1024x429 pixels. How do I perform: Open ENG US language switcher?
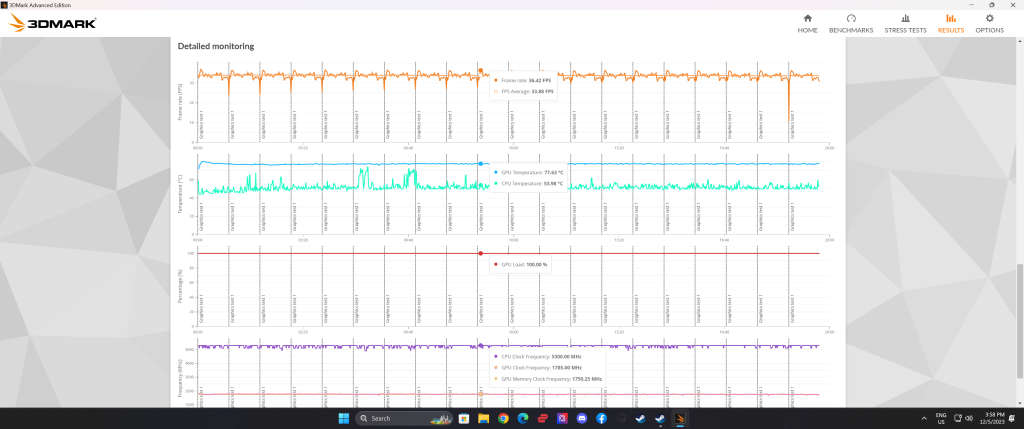[x=941, y=418]
